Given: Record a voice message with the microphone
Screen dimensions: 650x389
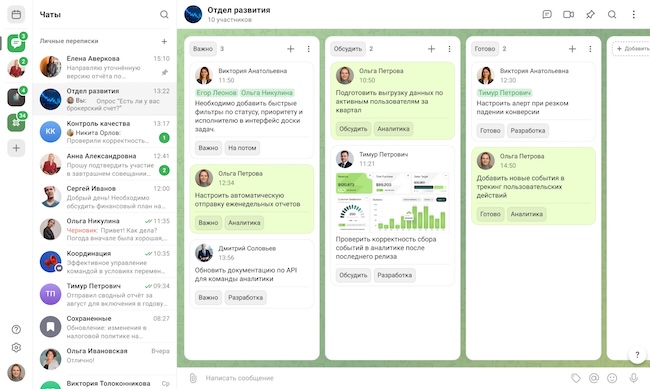Looking at the screenshot, I should 633,378.
